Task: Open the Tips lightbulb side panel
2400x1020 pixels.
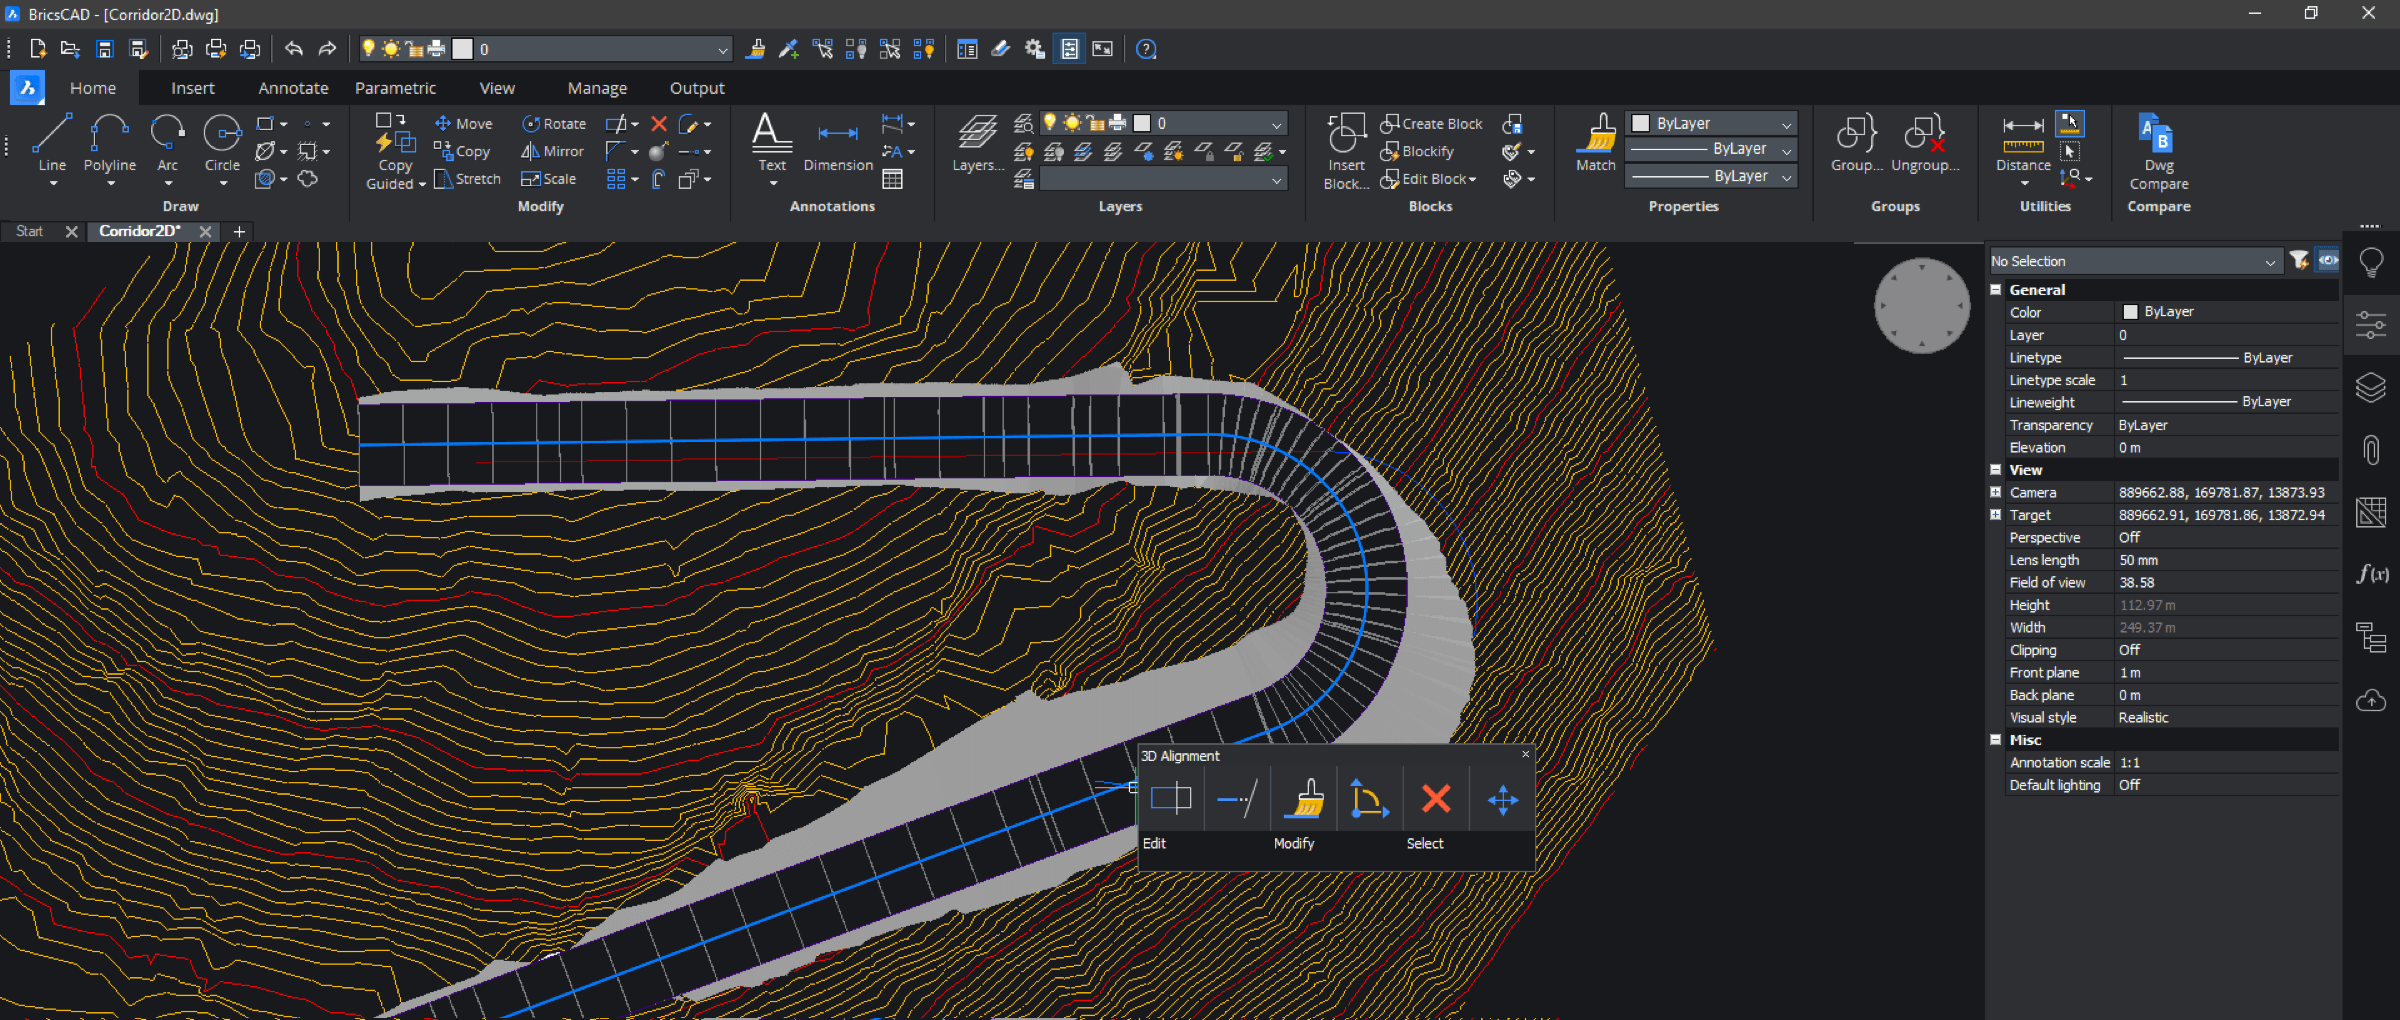Action: (x=2371, y=263)
